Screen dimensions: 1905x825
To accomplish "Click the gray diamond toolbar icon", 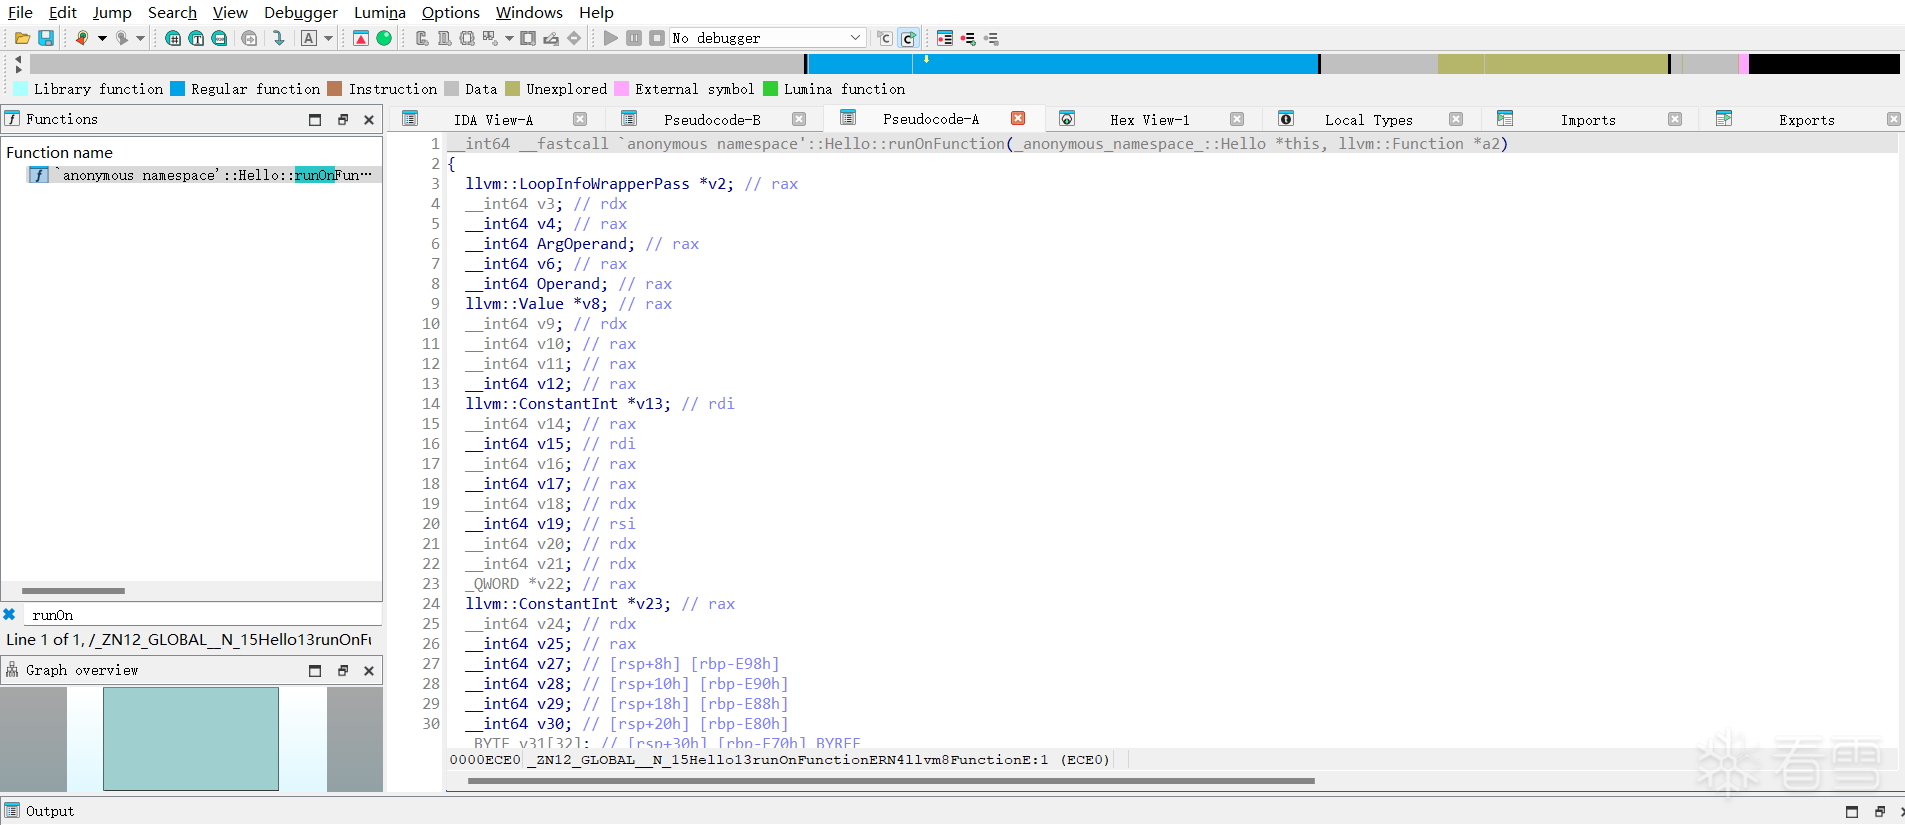I will coord(574,38).
